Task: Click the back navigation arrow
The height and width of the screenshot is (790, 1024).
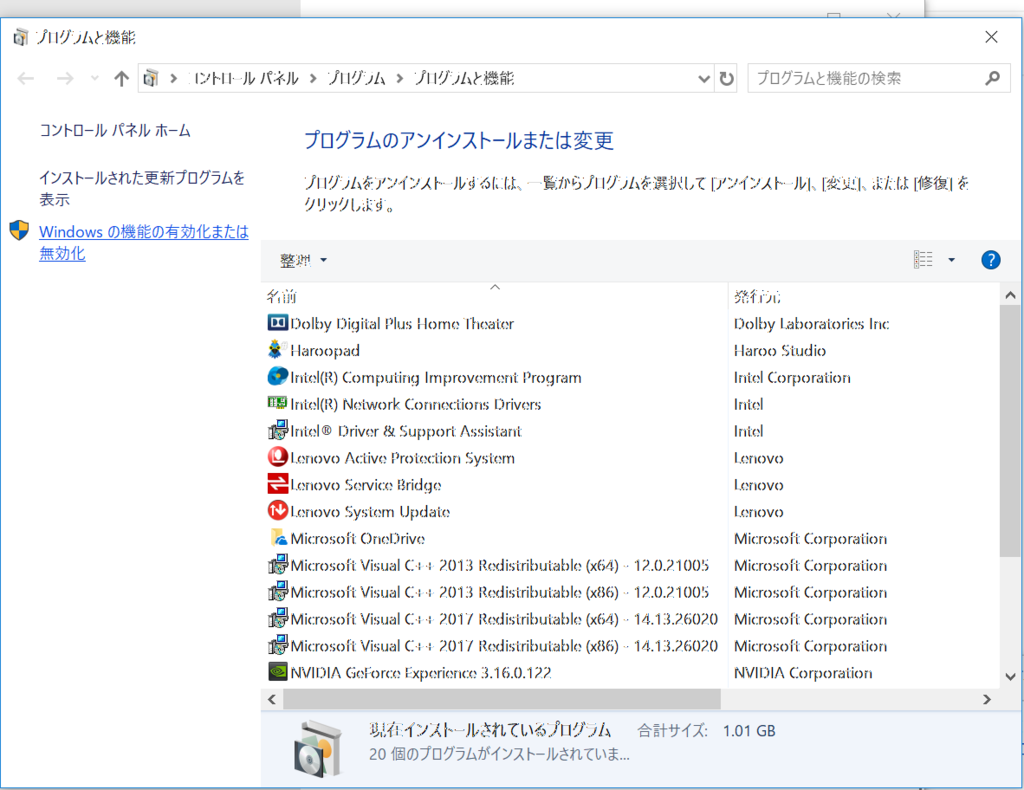Action: [x=25, y=78]
